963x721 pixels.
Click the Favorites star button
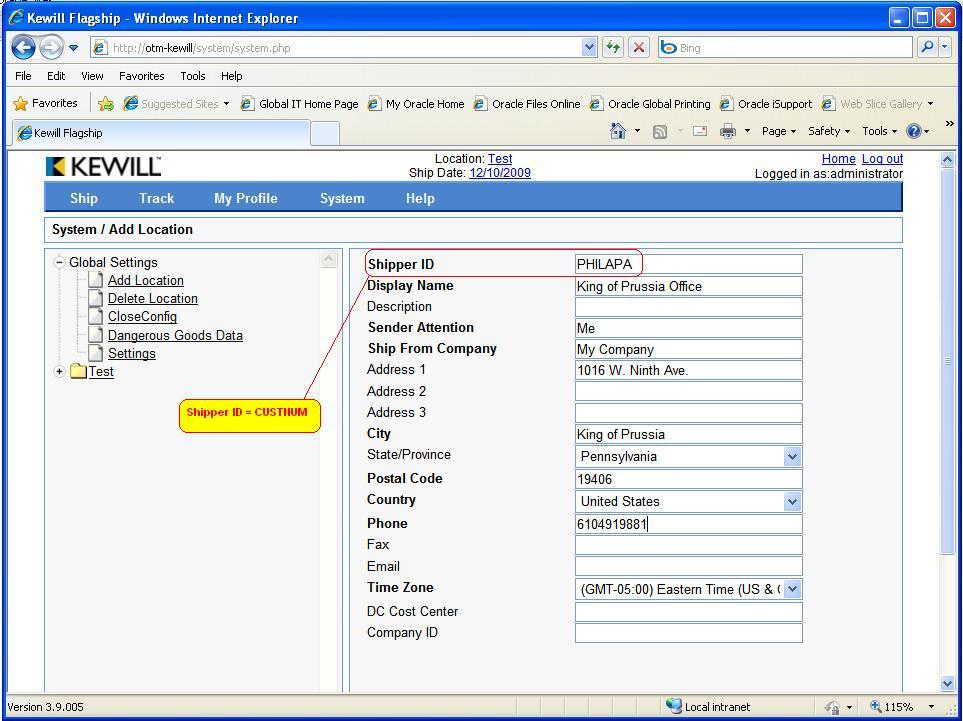click(46, 103)
